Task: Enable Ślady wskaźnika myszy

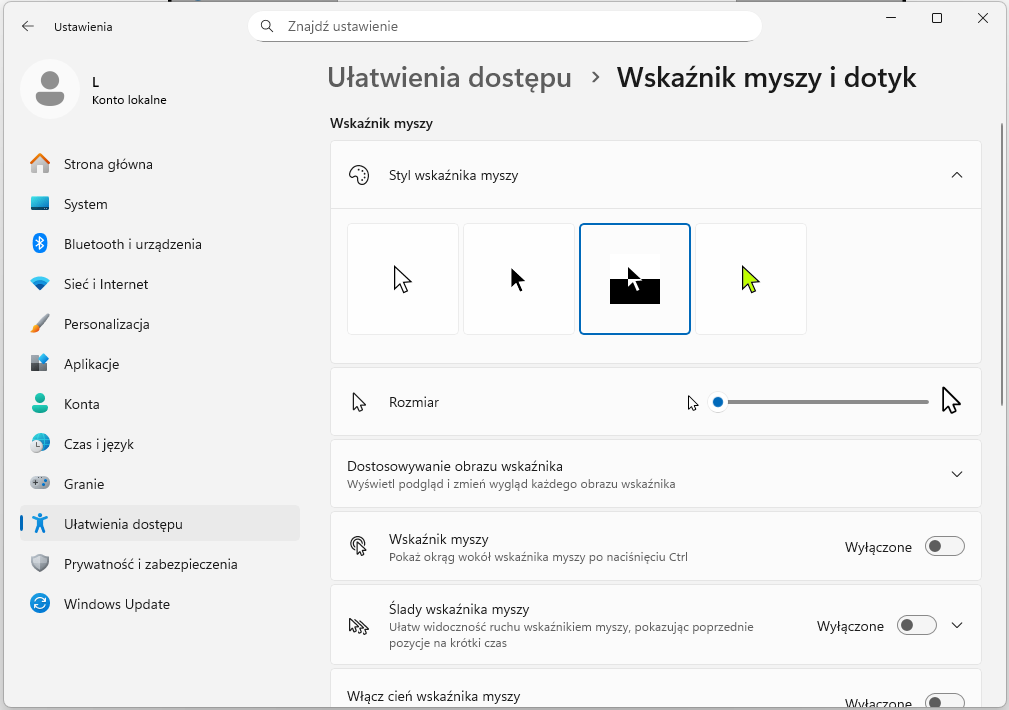Action: [x=916, y=624]
